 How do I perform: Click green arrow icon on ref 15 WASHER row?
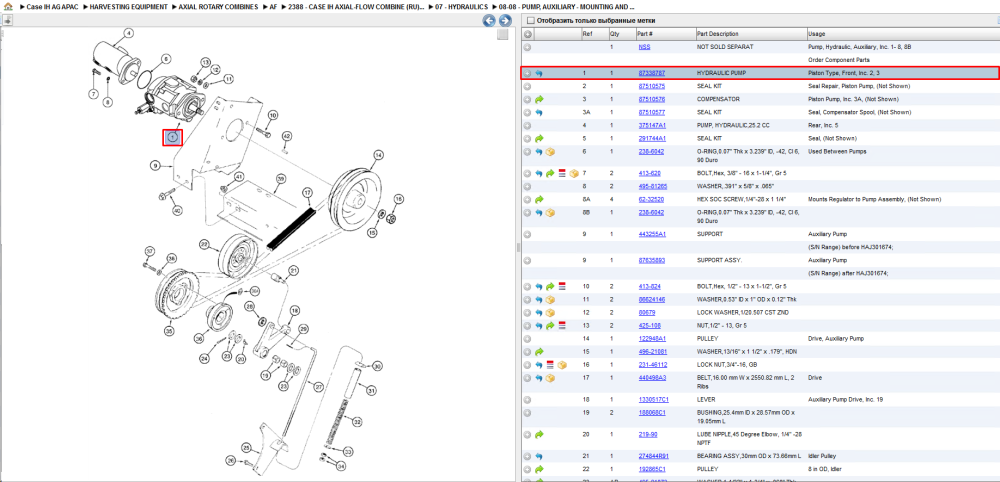pos(539,352)
